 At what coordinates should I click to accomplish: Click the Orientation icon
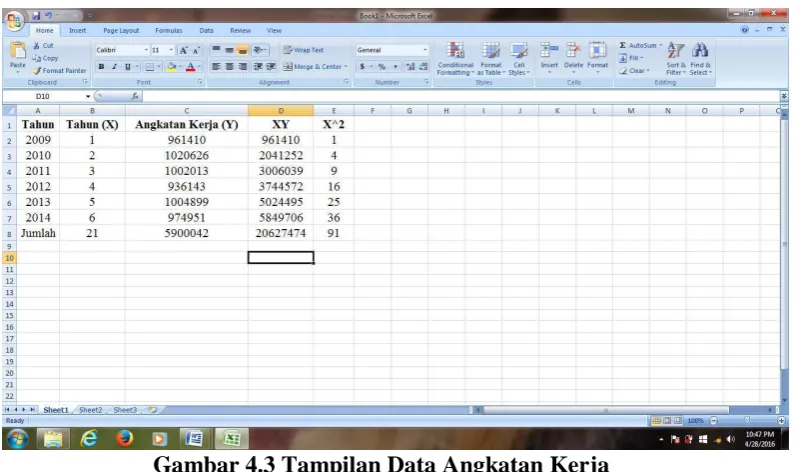(259, 50)
